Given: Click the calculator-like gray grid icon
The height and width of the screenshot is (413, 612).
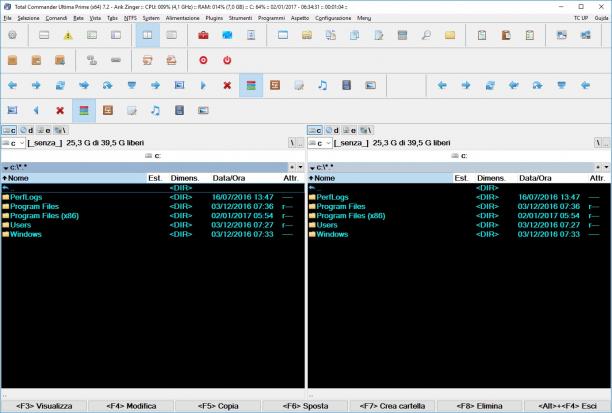Looking at the screenshot, I should (x=402, y=36).
